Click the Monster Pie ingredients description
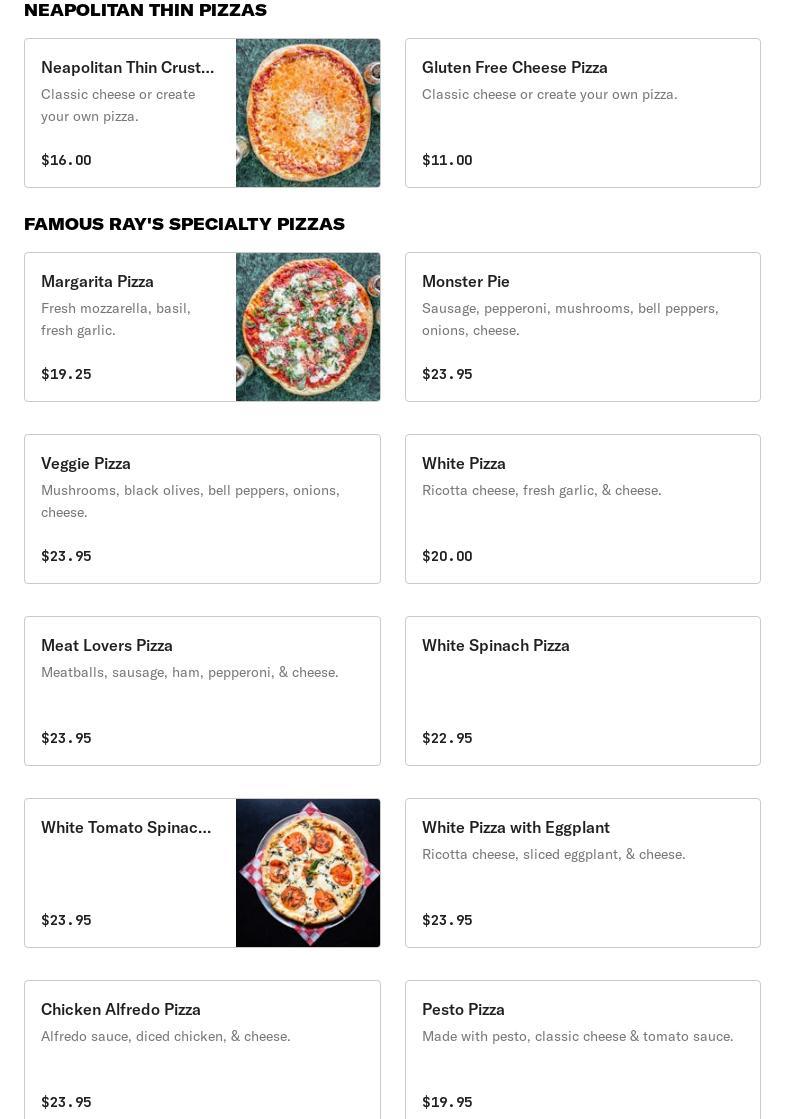This screenshot has width=785, height=1119. click(570, 319)
